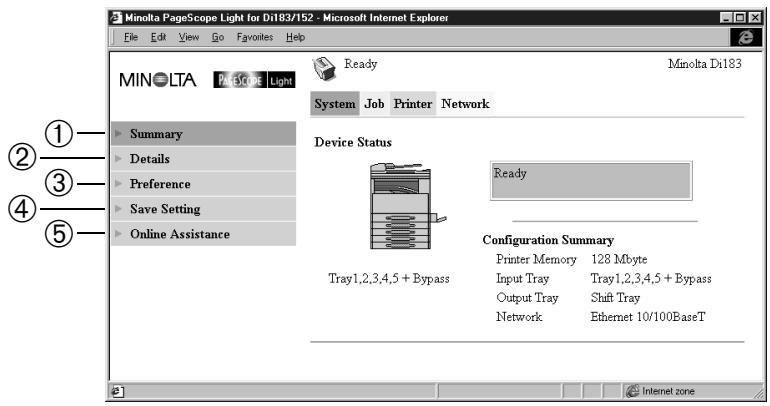Close the Internet Explorer window

coord(755,18)
